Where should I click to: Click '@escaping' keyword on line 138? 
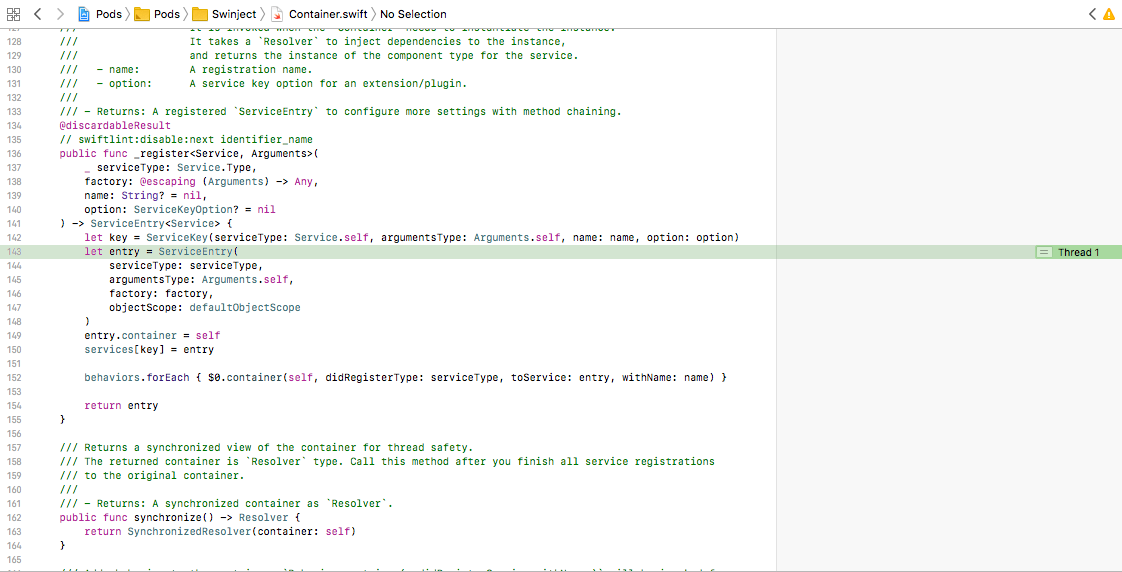click(167, 182)
